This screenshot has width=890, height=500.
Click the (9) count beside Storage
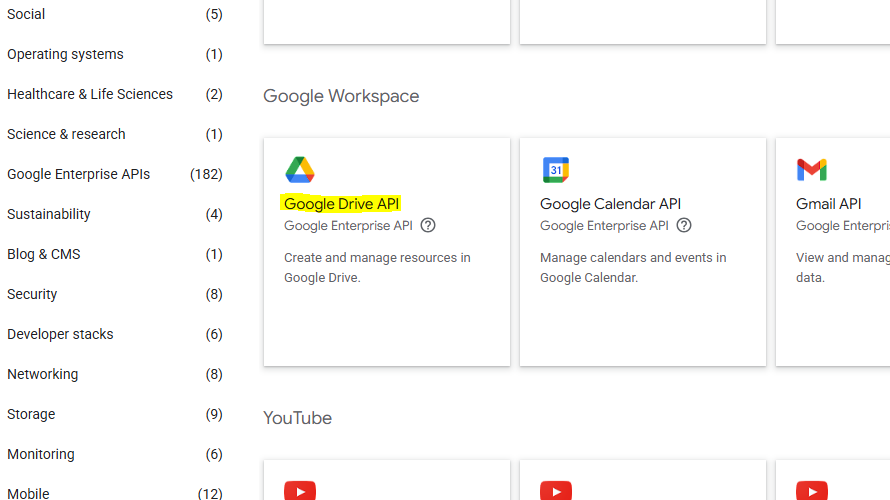coord(214,414)
